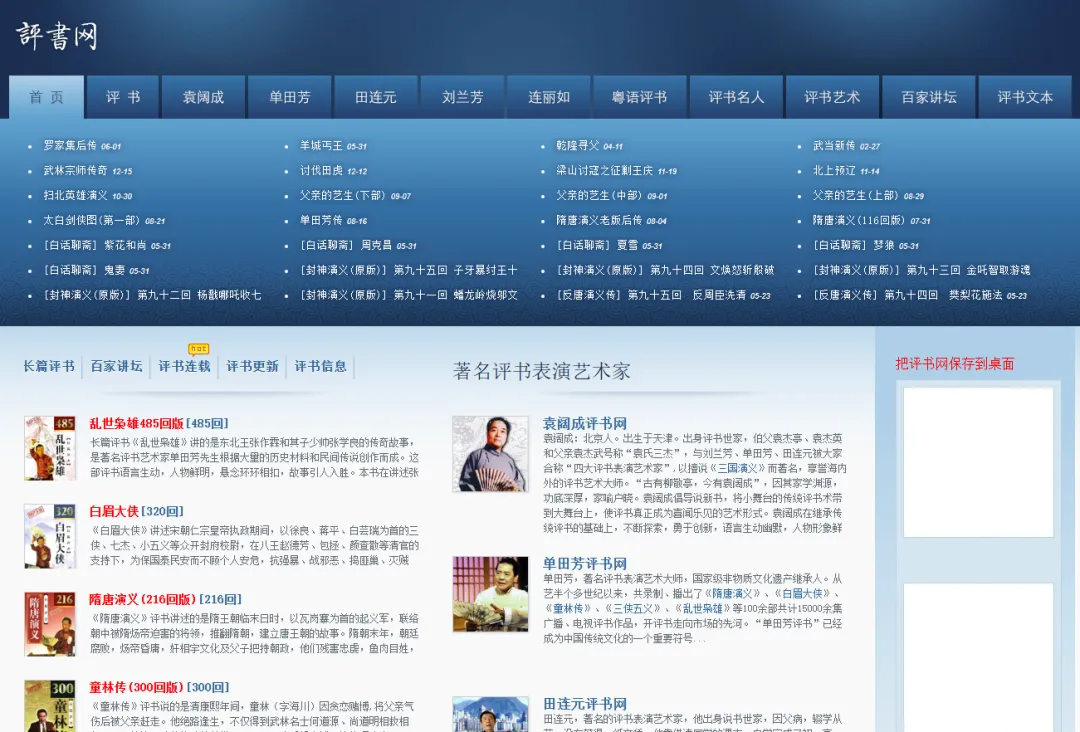
Task: Go to the 单田芳 navigation tab
Action: point(289,97)
